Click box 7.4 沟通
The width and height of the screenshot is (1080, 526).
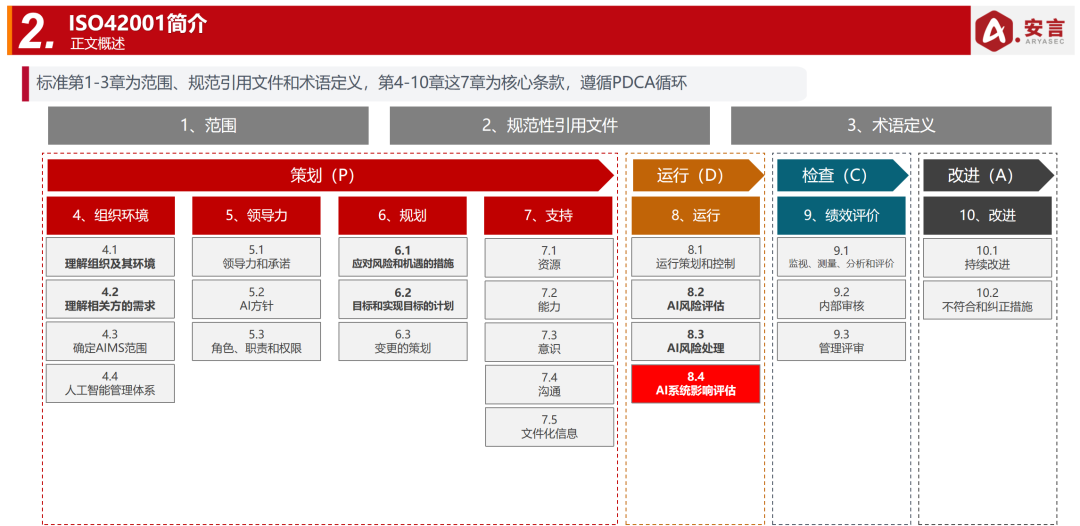point(549,384)
